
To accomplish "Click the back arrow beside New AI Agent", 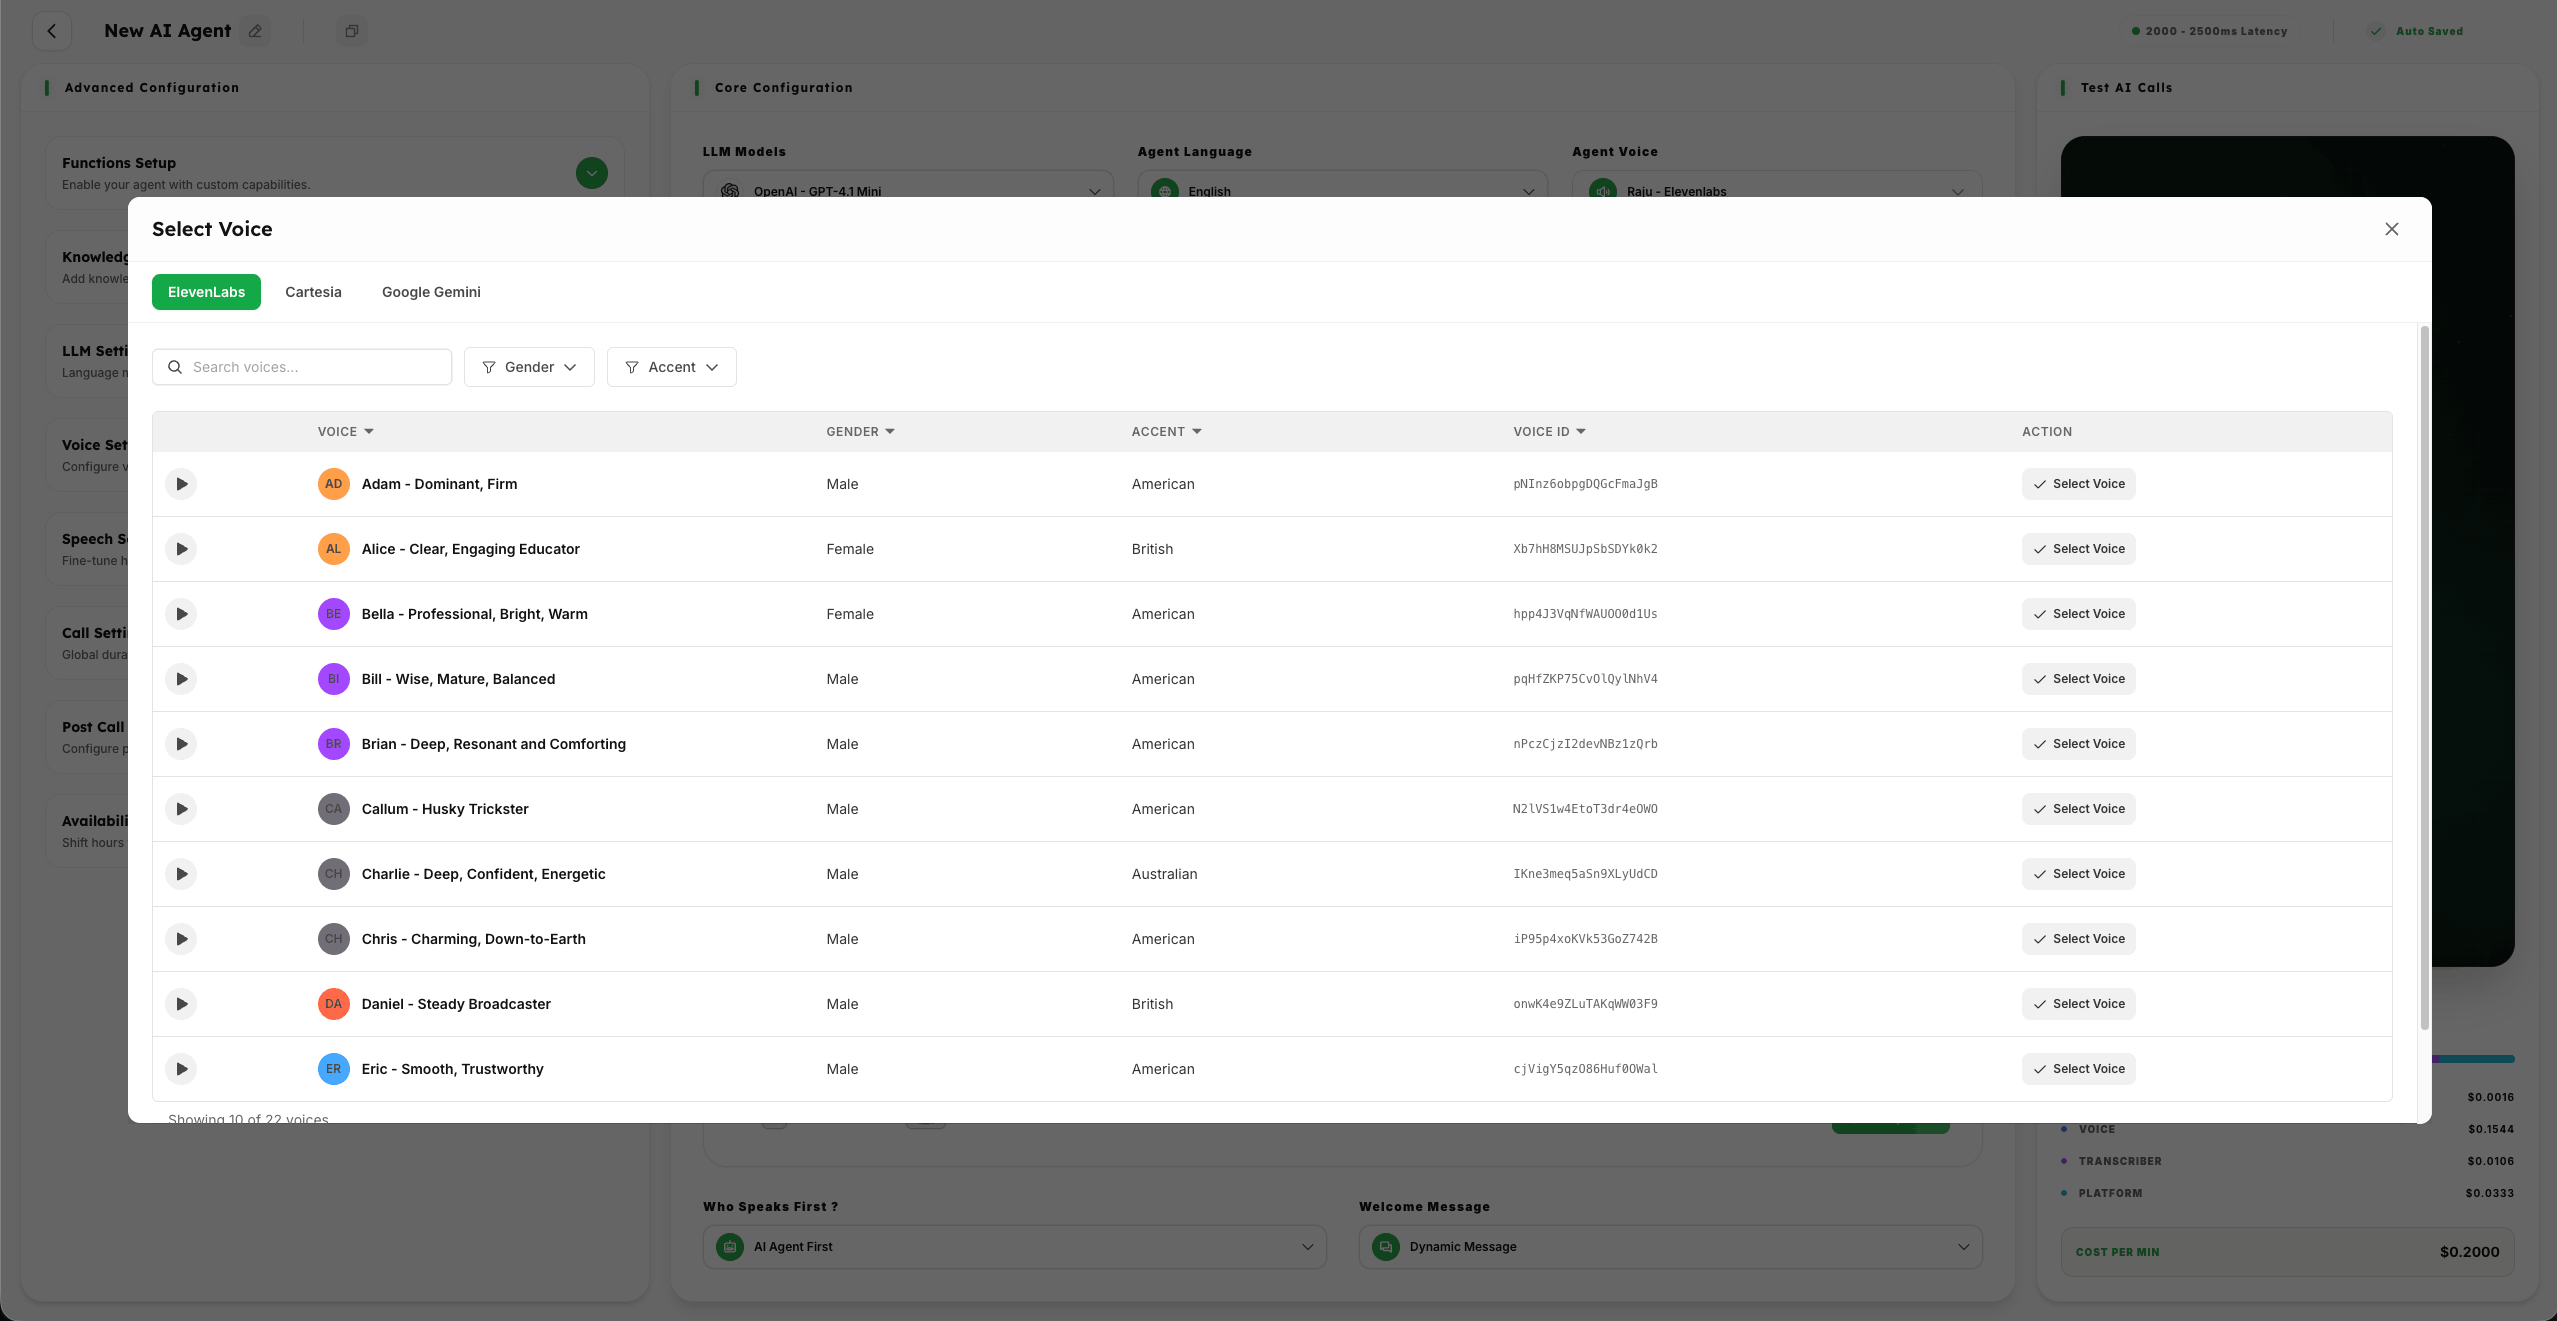I will point(52,31).
